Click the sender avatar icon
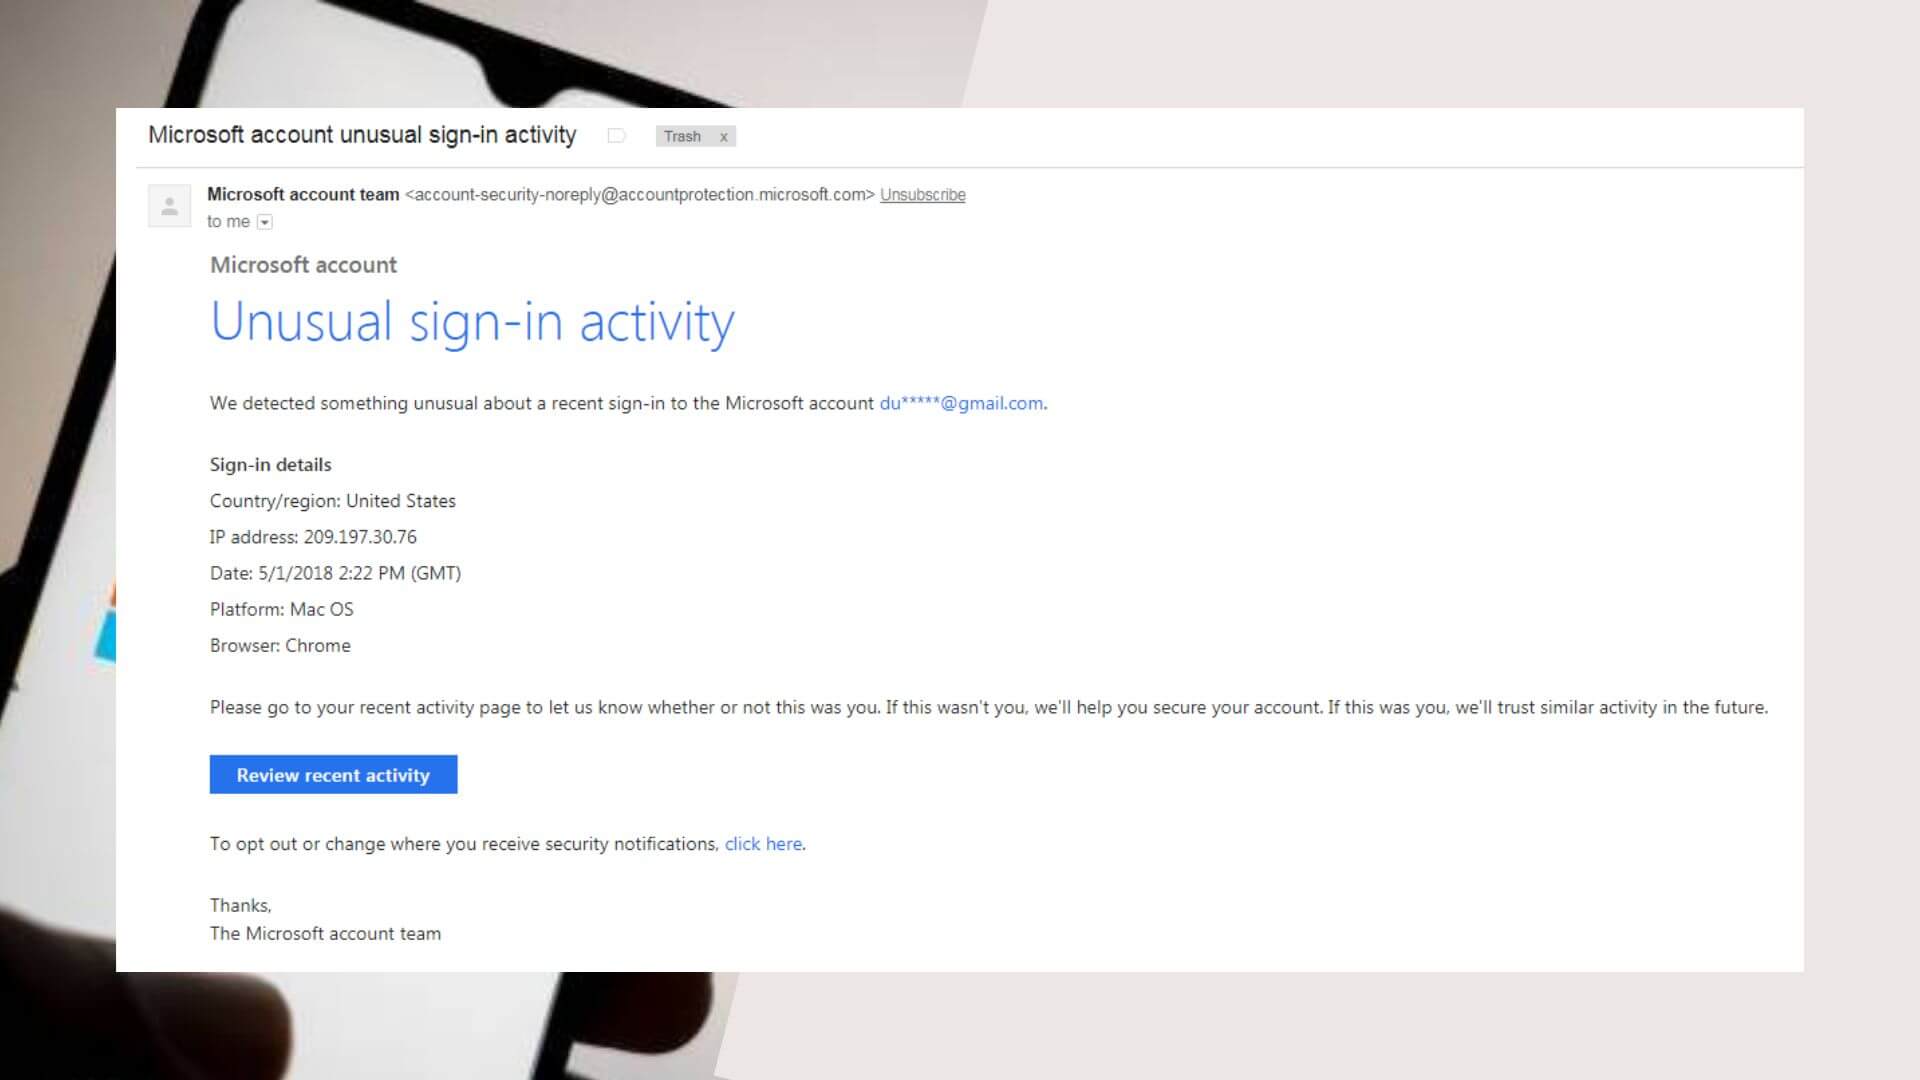 169,206
